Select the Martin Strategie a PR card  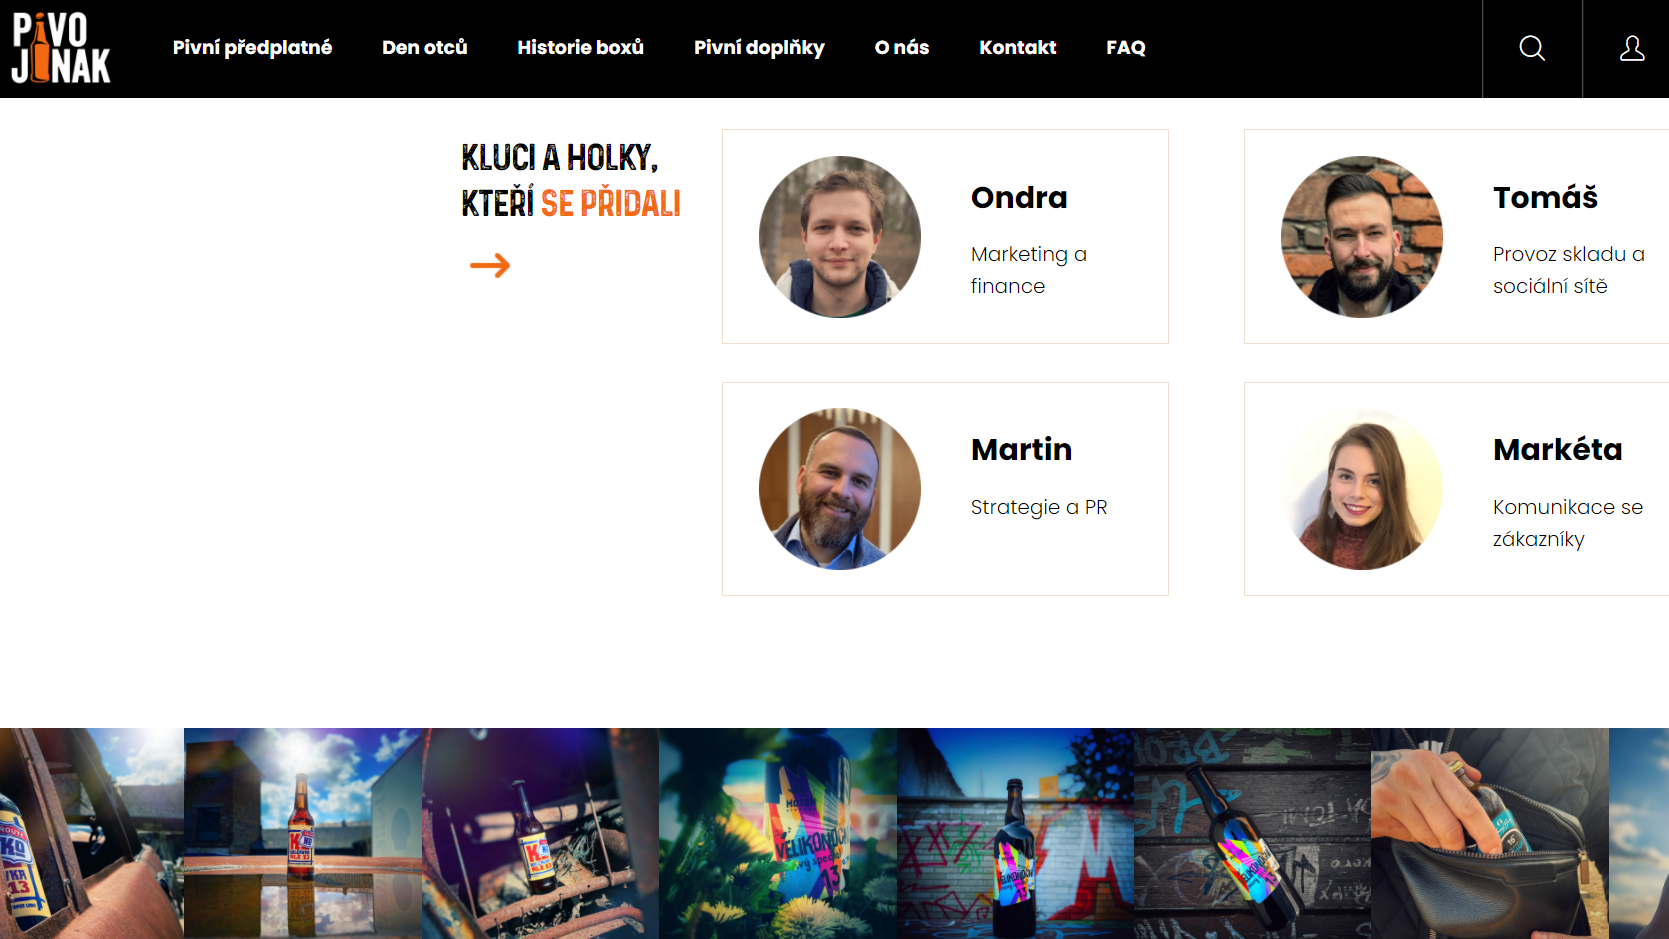(945, 489)
